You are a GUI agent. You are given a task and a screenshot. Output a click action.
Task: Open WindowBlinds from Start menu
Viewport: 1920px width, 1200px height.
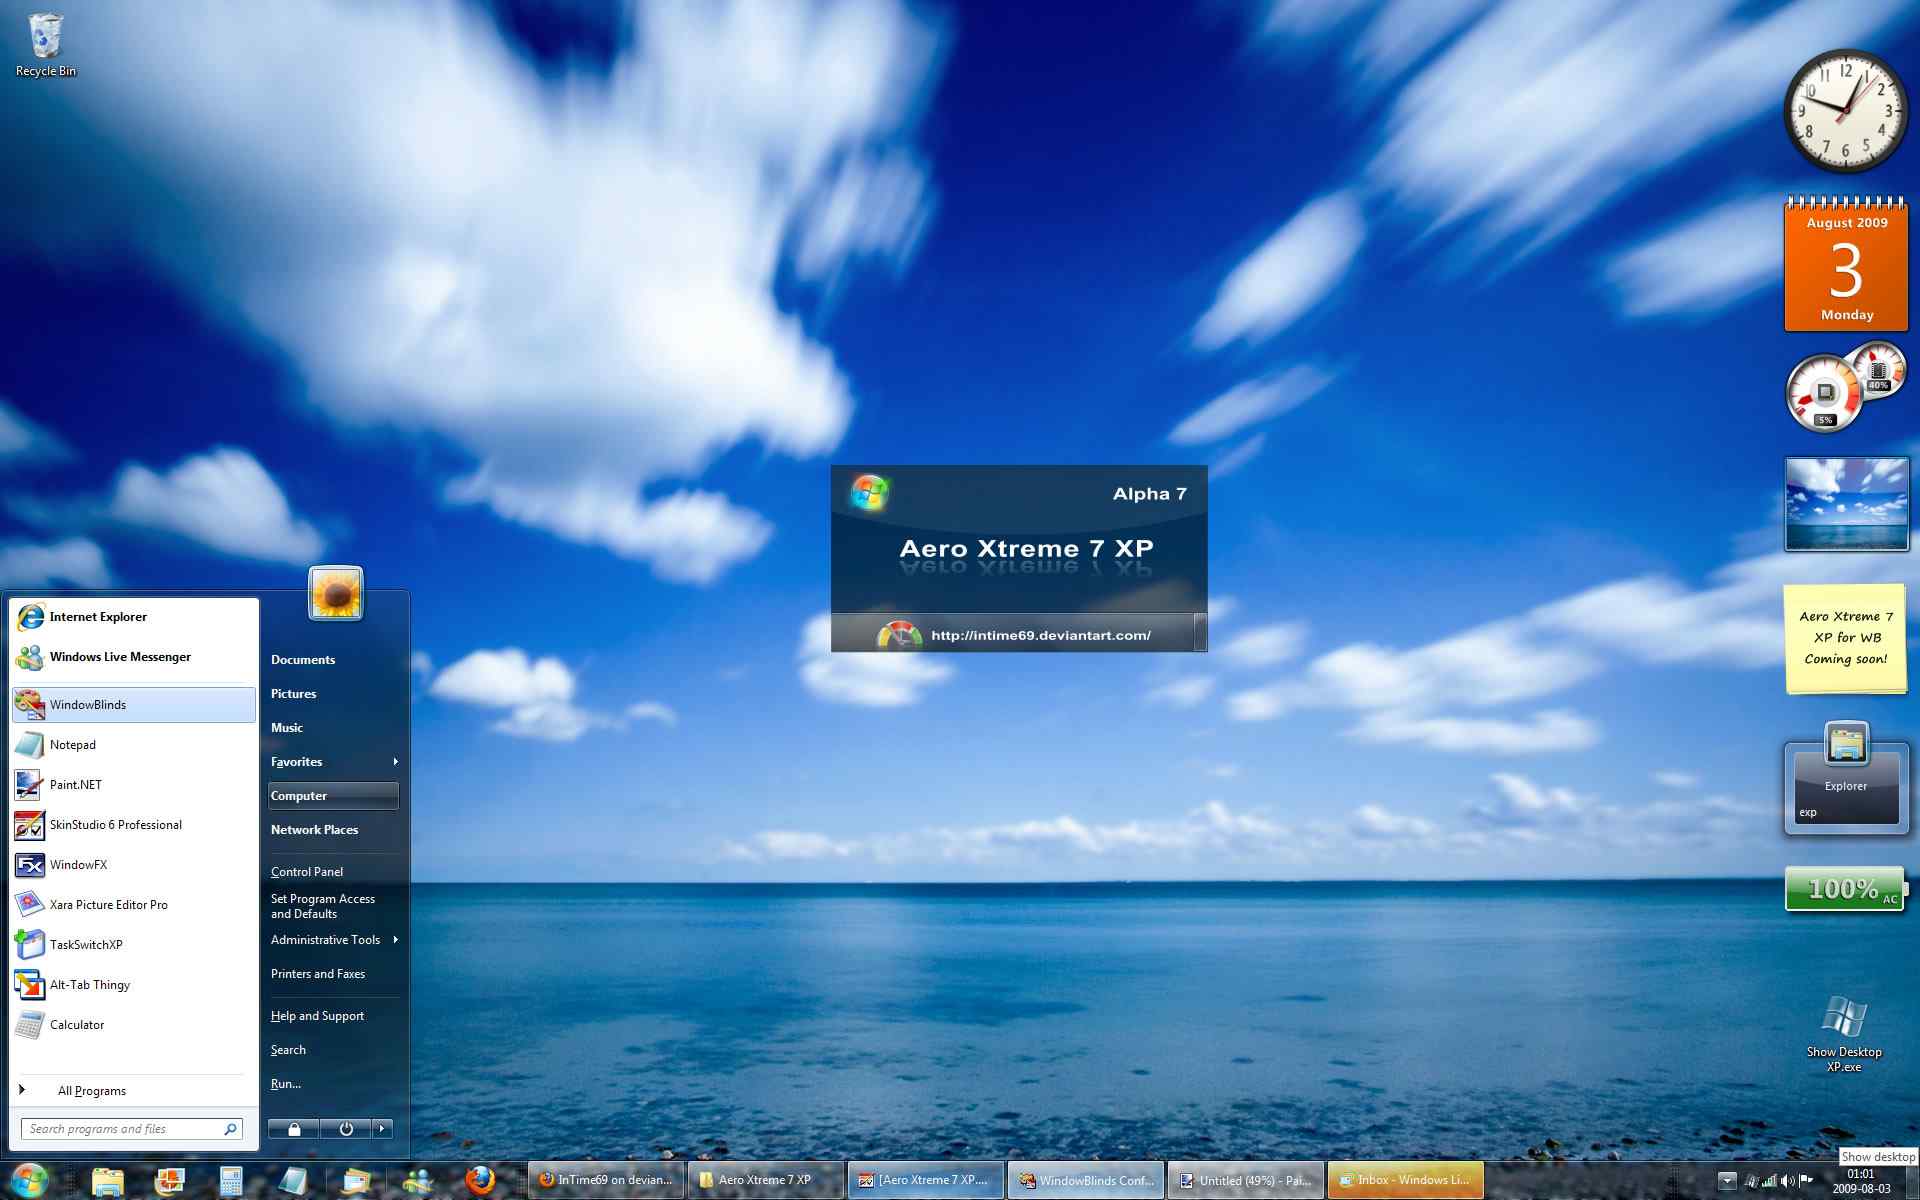(x=133, y=704)
